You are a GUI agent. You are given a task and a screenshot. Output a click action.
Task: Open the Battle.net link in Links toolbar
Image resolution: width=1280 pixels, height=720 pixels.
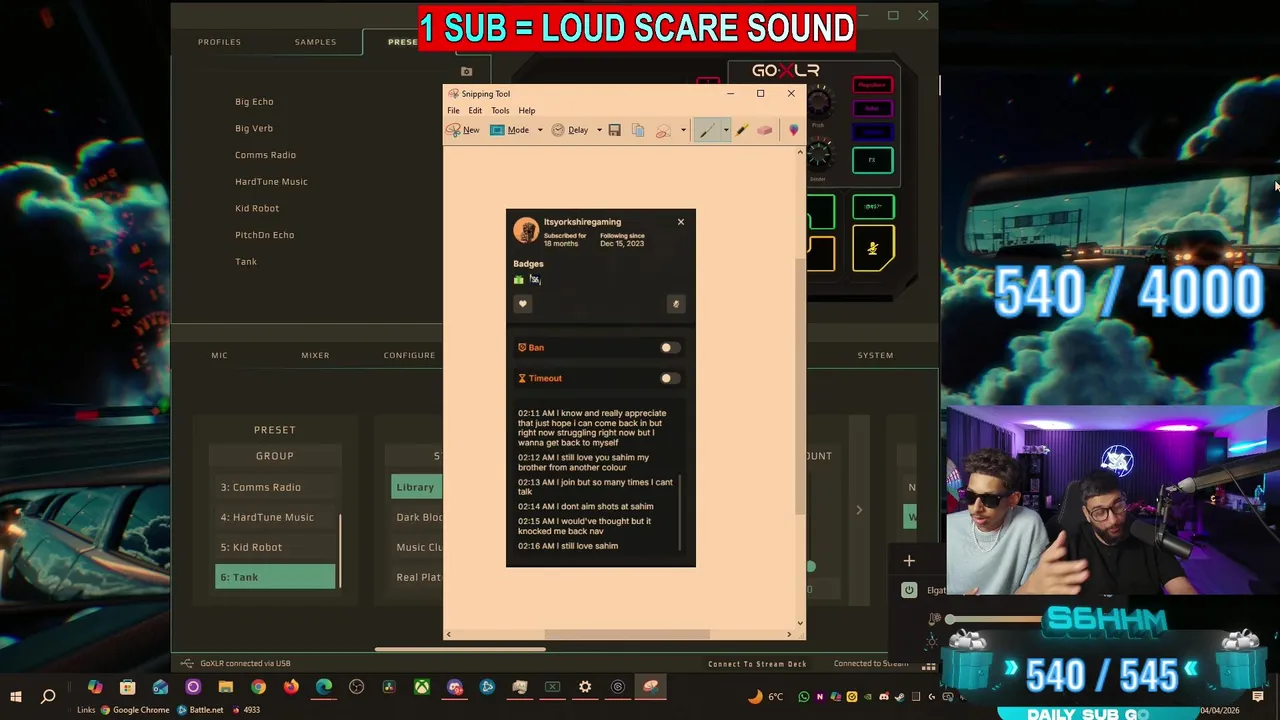pos(200,710)
